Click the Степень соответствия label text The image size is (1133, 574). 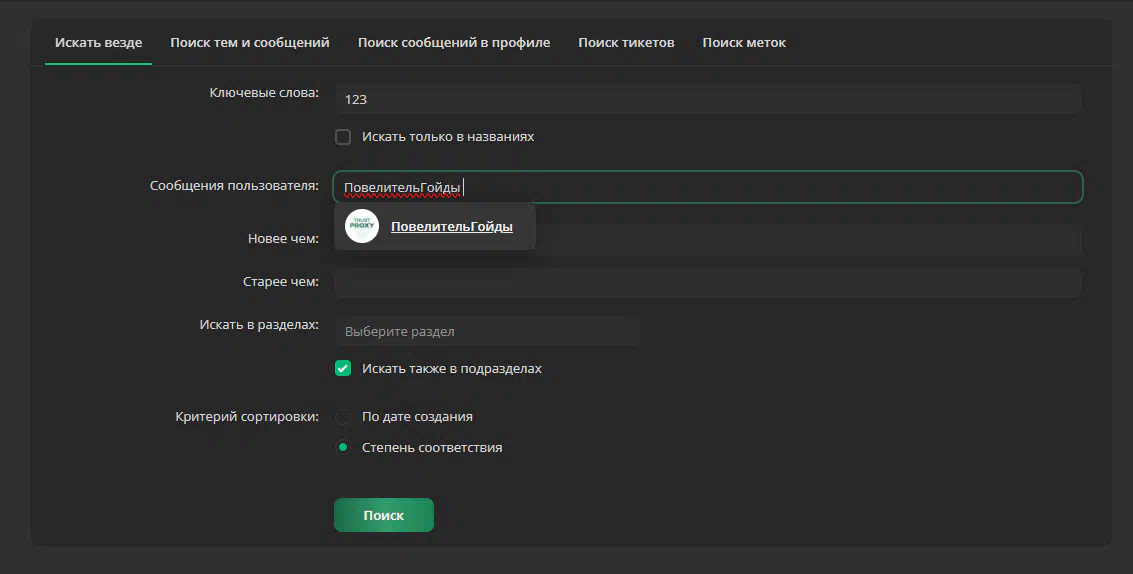(432, 447)
